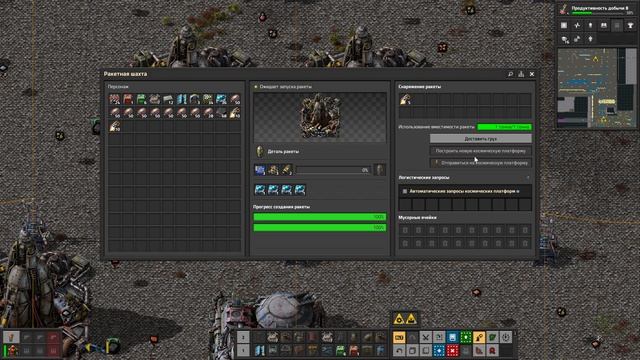Pick the steel plate stack of 12 in inventory
This screenshot has height=360, width=640.
[168, 99]
